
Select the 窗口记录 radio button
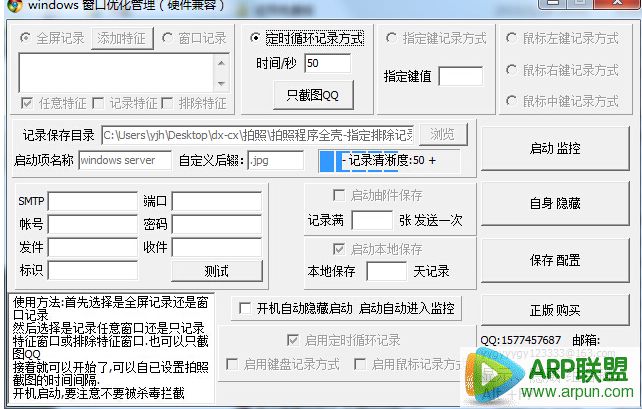[x=167, y=38]
